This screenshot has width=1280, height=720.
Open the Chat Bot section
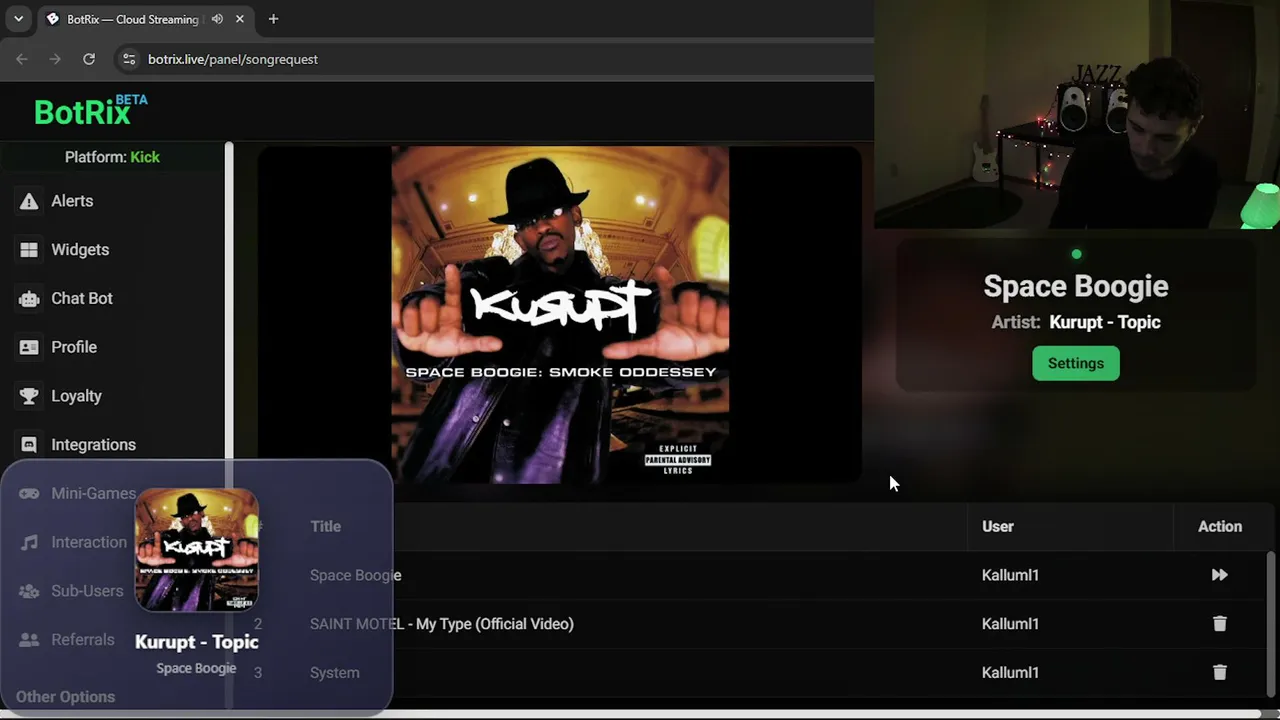click(82, 298)
